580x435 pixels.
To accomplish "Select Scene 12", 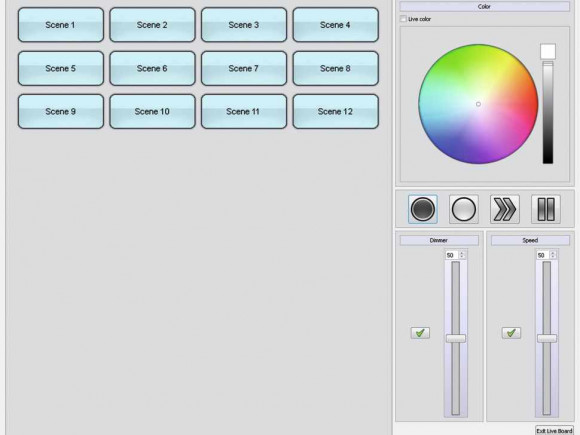I will point(335,111).
